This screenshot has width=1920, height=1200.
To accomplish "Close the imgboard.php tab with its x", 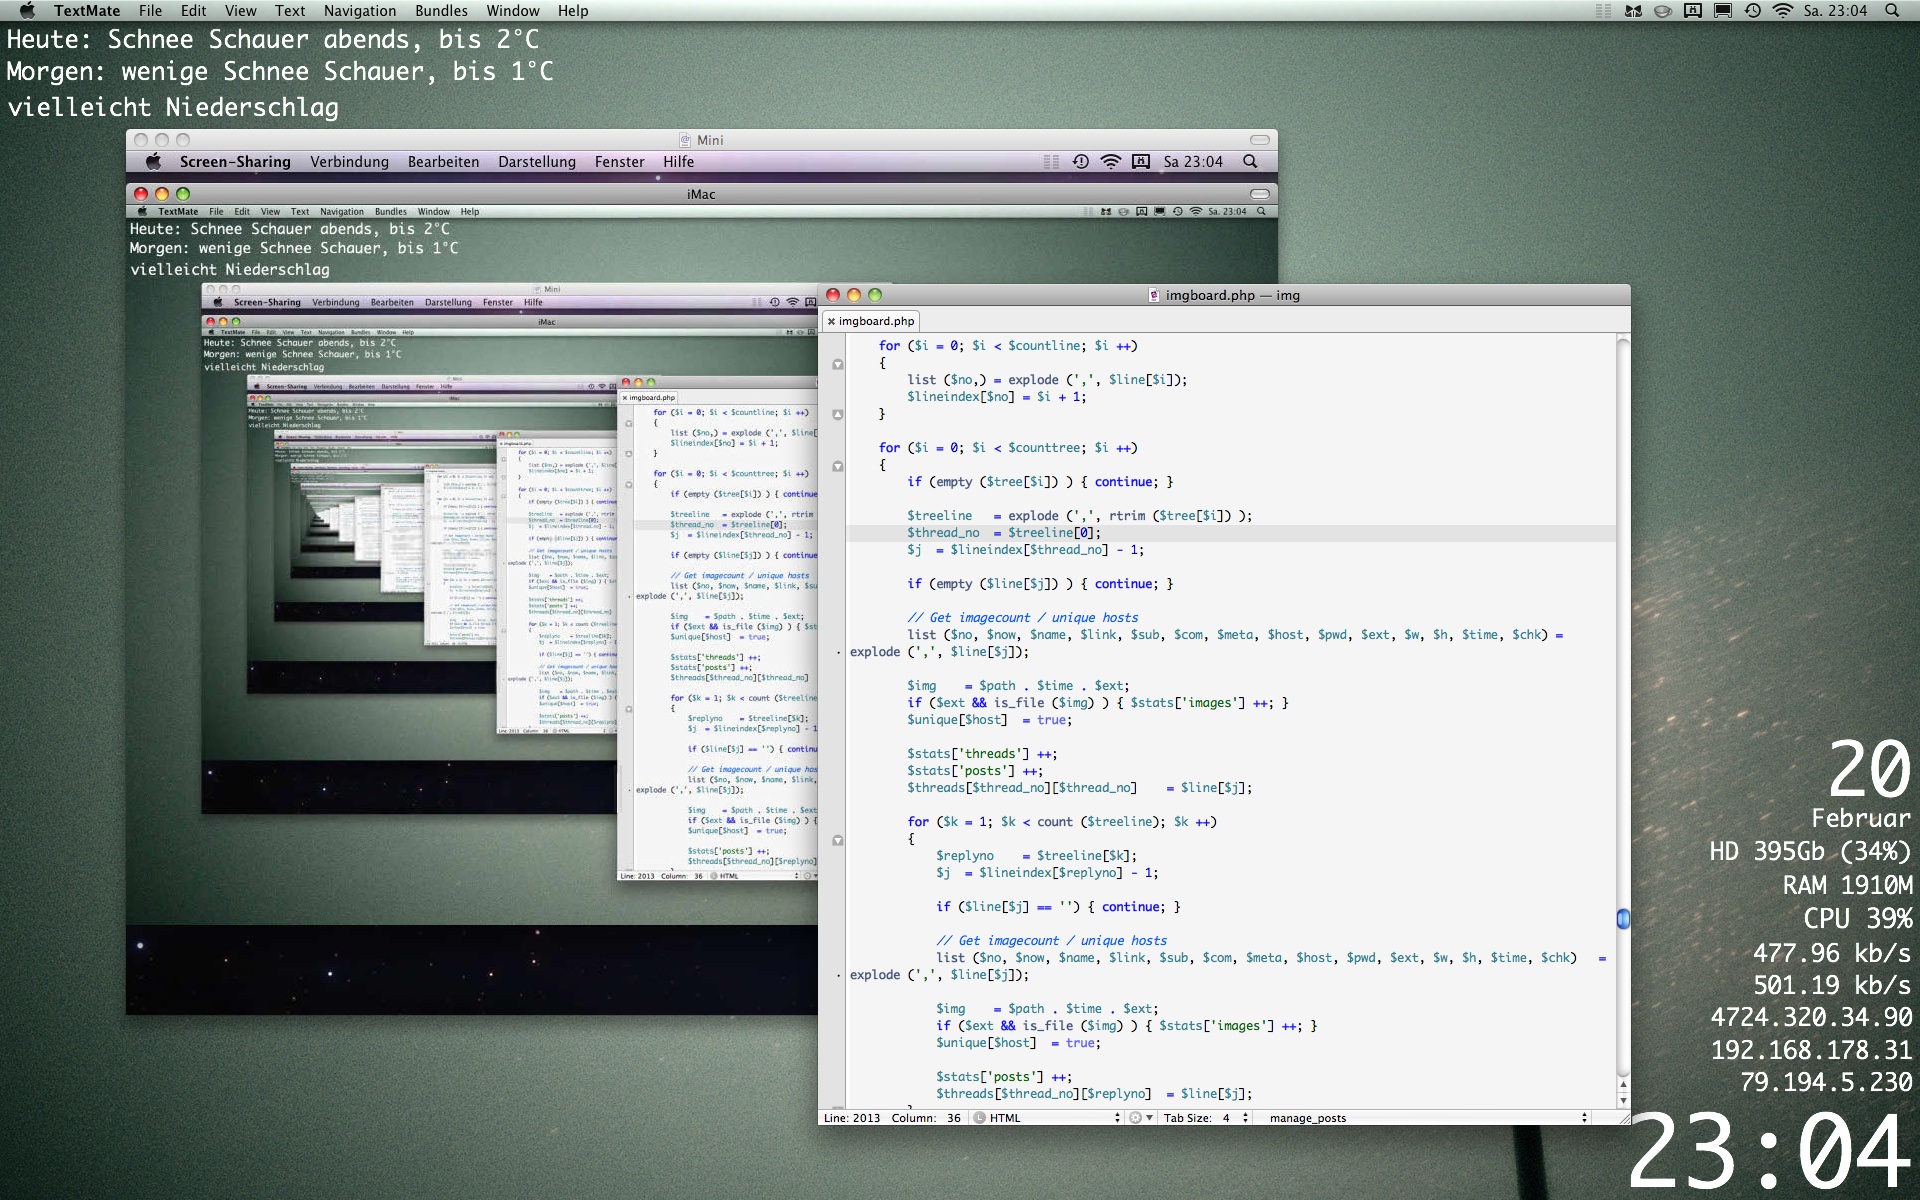I will pyautogui.click(x=831, y=321).
